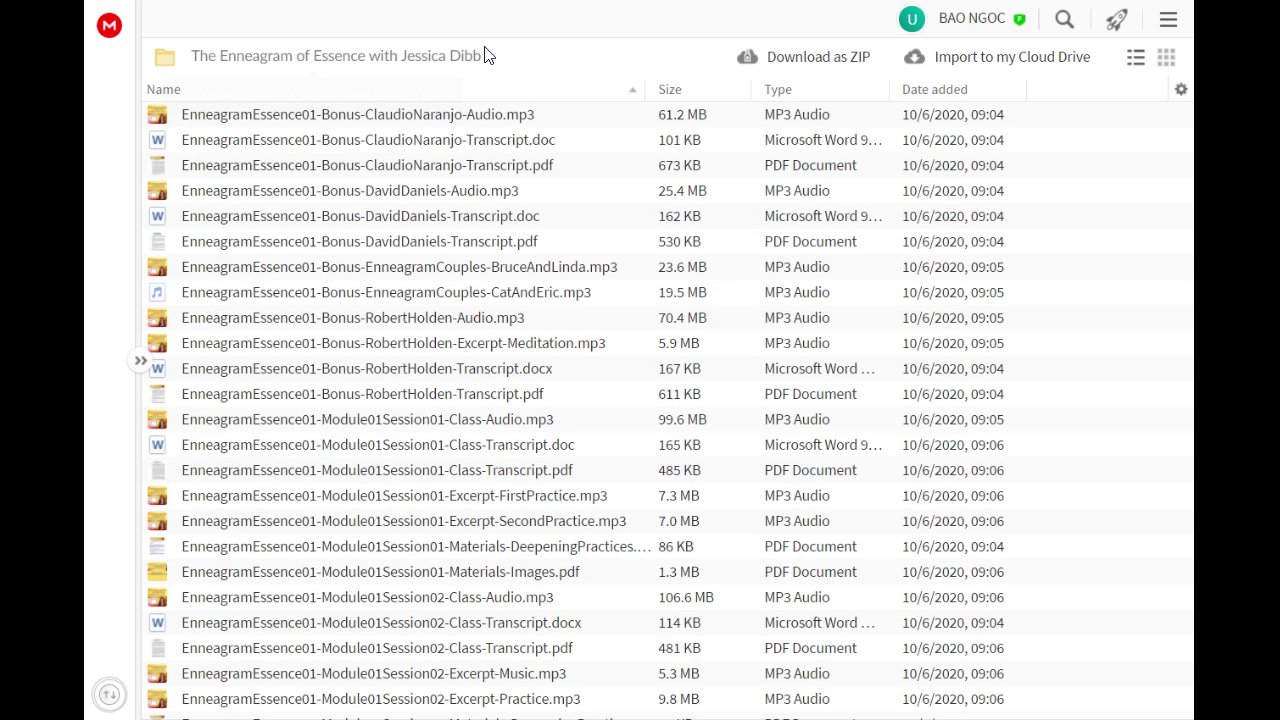Click the folder title 'The Enneagram of Essence with Jessica Dibb'
The height and width of the screenshot is (720, 1280).
337,56
